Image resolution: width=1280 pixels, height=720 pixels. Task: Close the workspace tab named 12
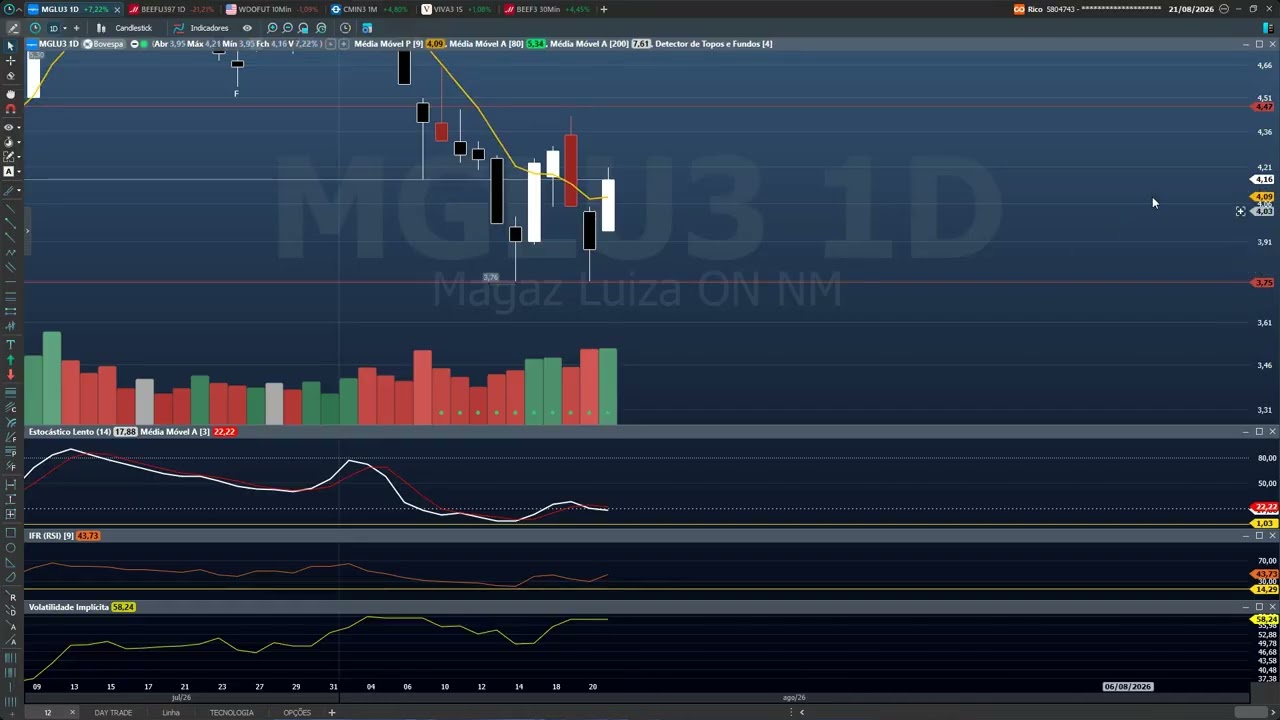pos(72,713)
